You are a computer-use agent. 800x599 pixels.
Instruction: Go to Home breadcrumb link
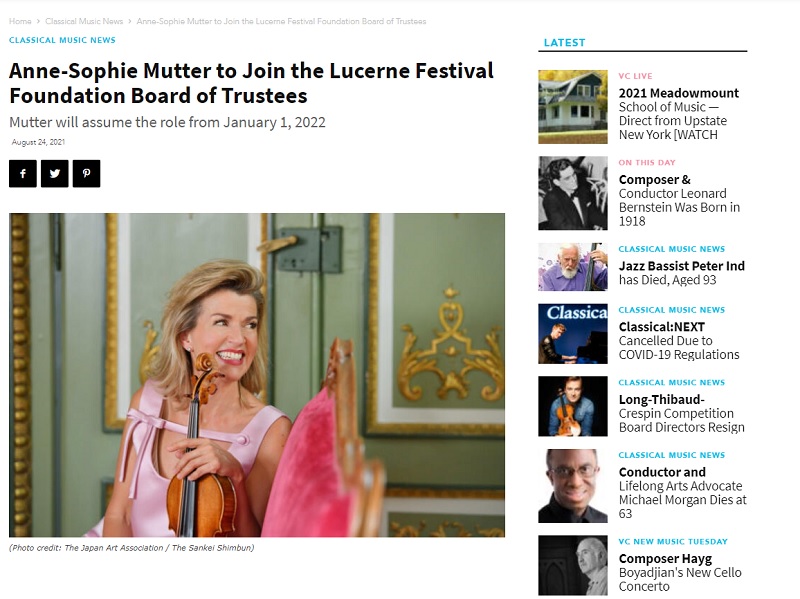point(20,21)
